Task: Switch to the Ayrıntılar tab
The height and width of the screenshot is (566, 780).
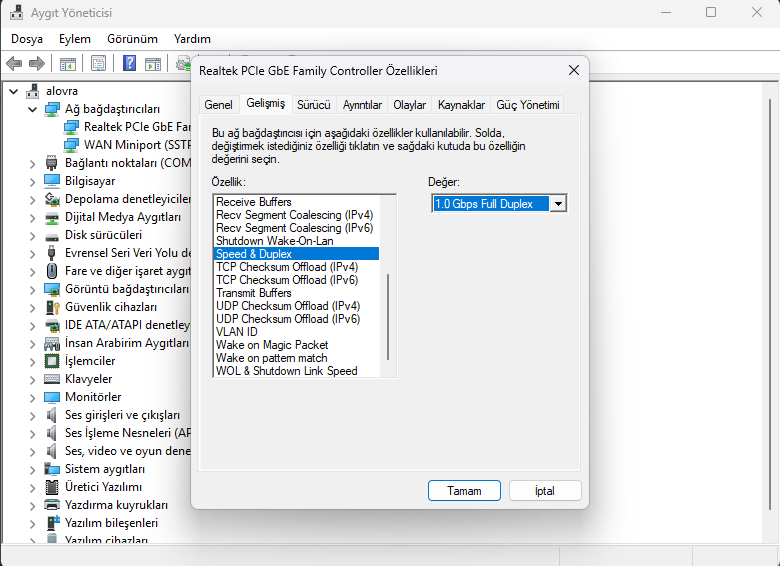Action: click(362, 105)
